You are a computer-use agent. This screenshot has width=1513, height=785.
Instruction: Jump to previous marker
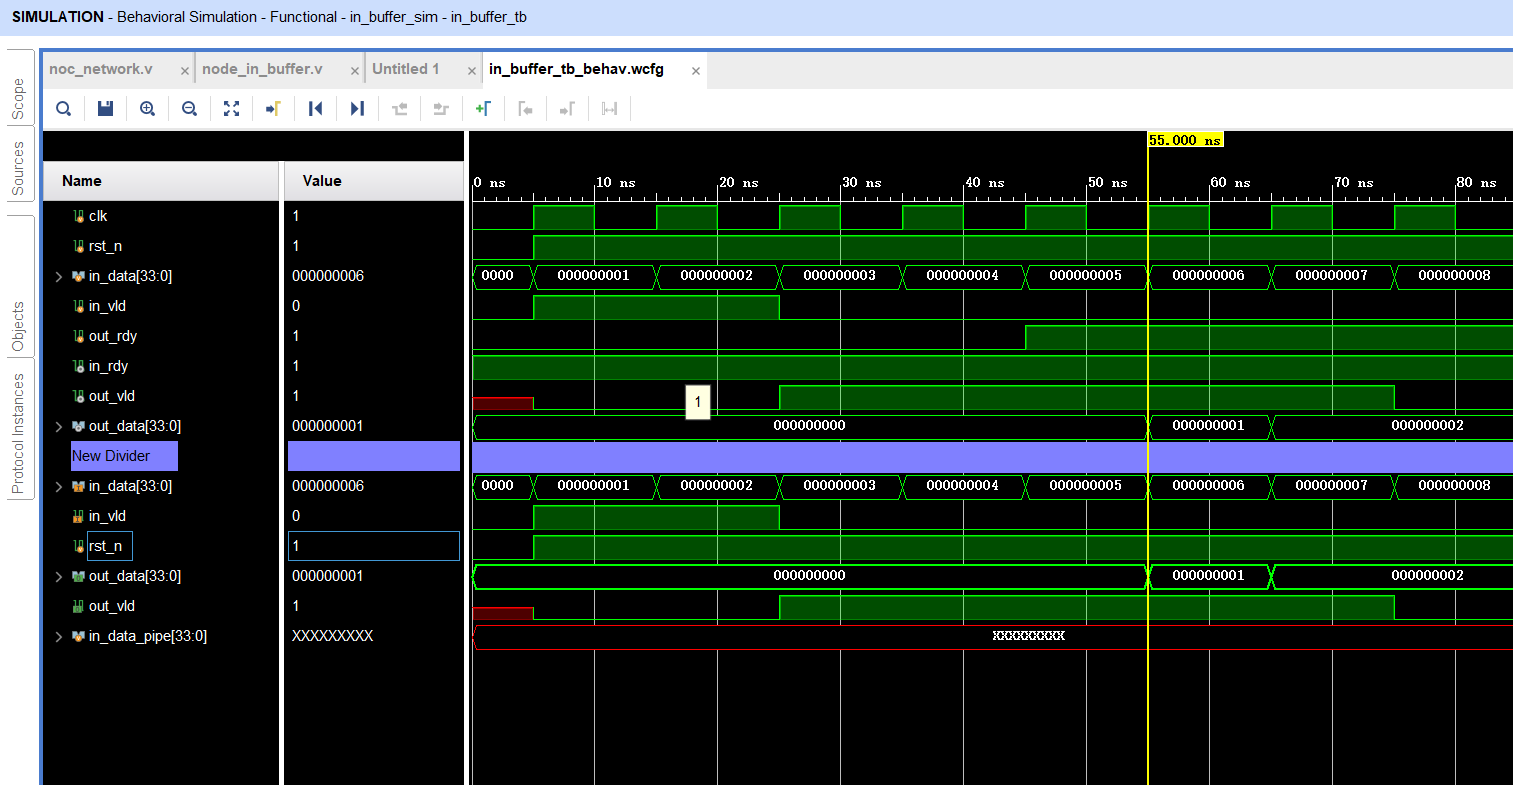pyautogui.click(x=525, y=108)
